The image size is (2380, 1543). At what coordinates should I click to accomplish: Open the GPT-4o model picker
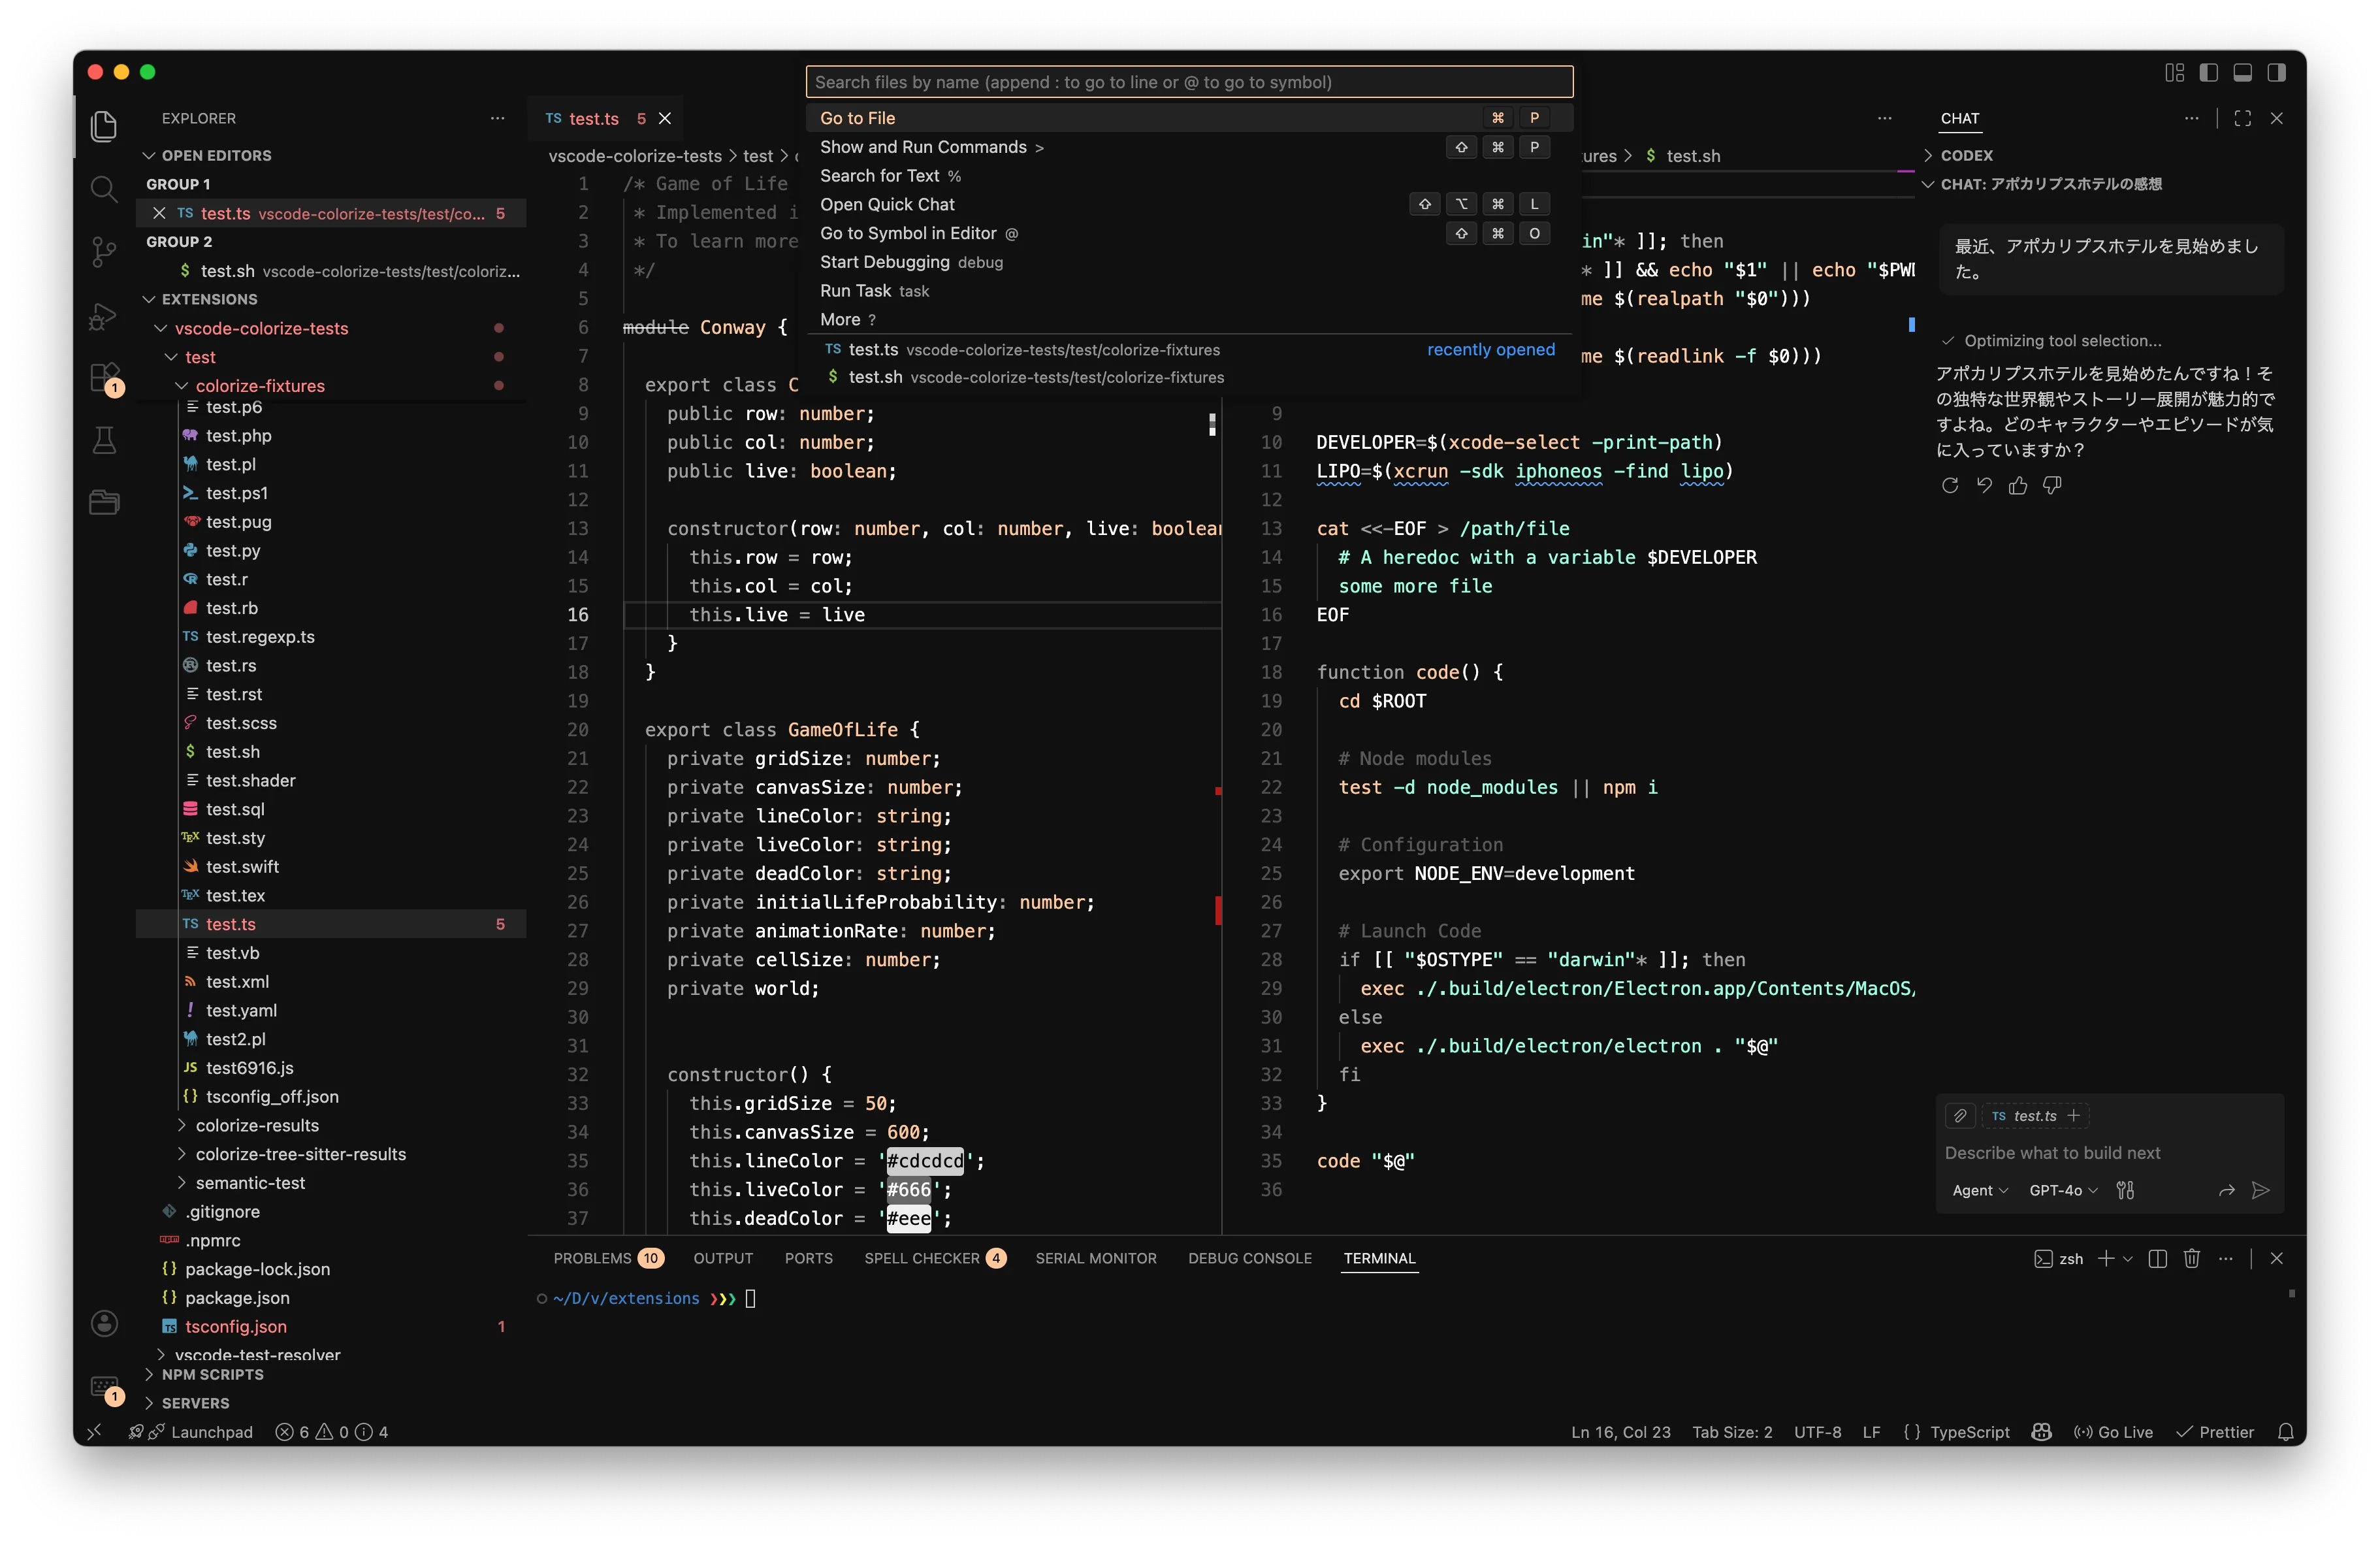2062,1190
